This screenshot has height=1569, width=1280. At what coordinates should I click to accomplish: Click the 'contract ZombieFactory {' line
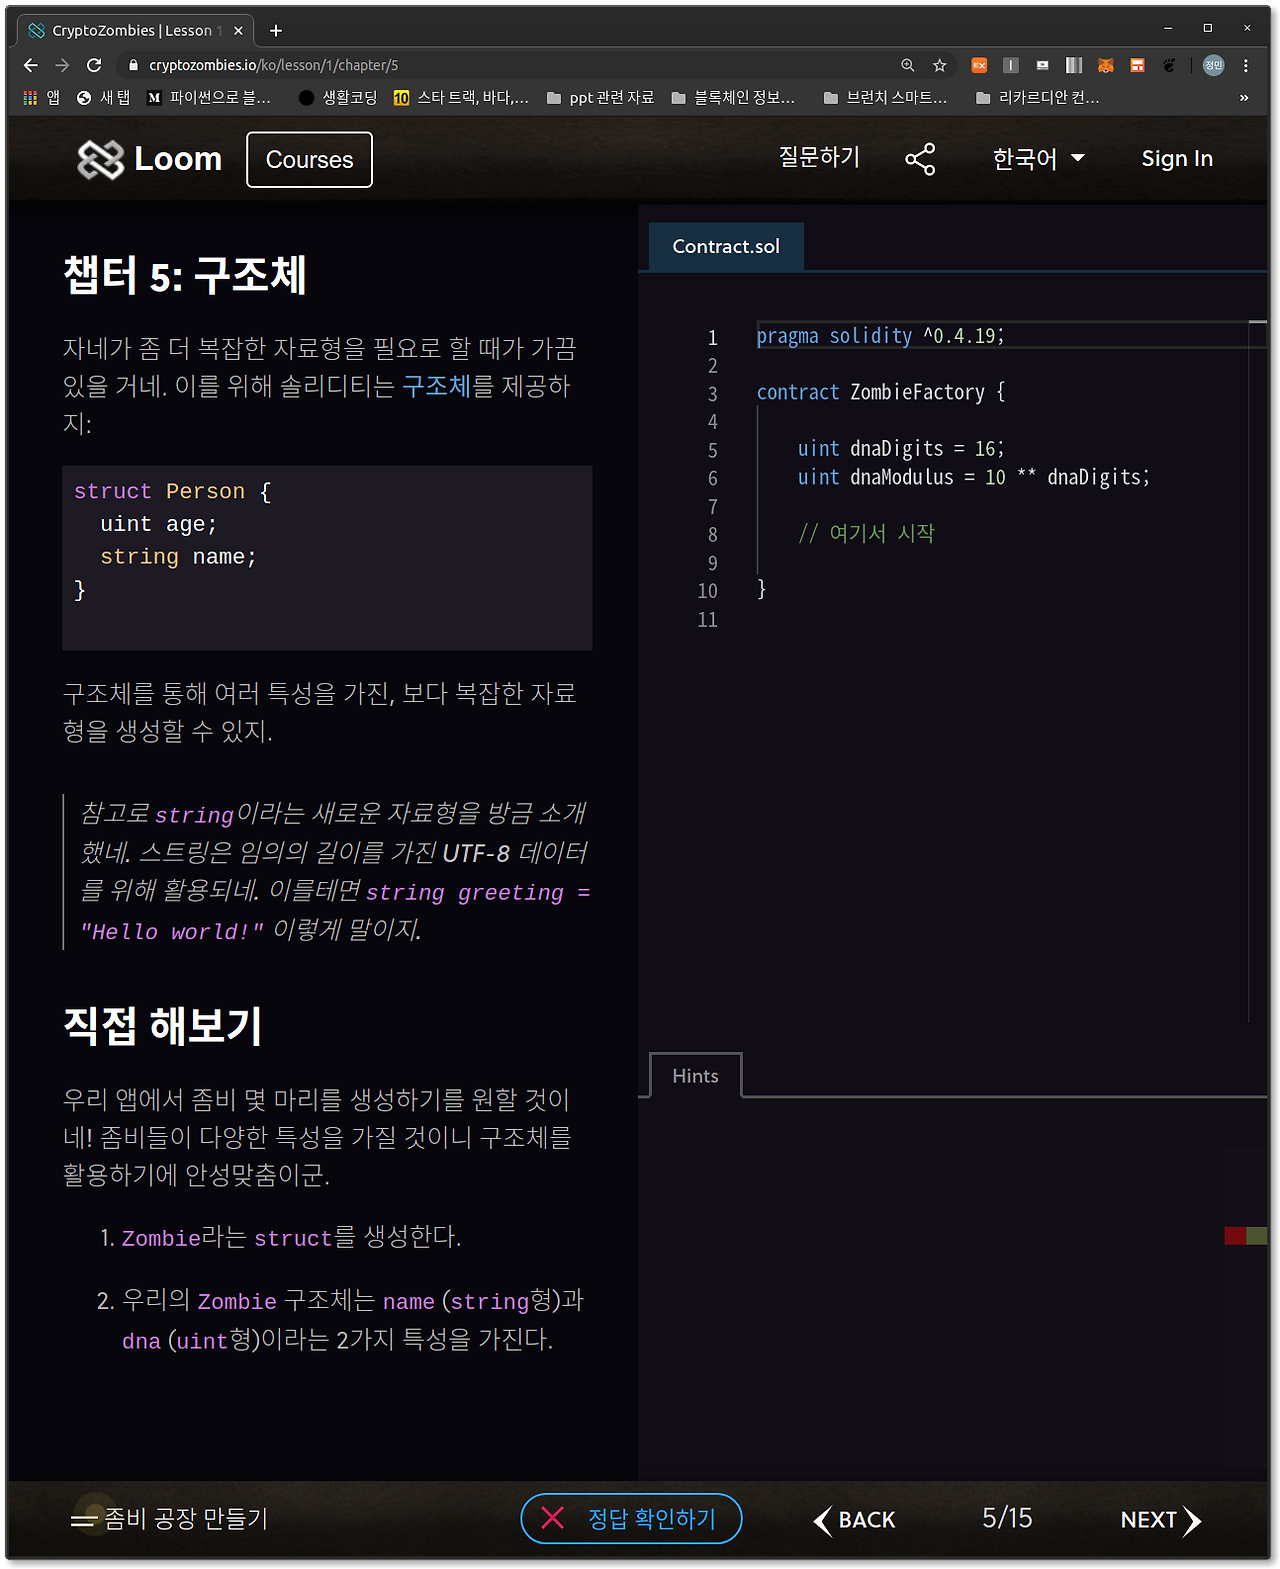click(881, 392)
